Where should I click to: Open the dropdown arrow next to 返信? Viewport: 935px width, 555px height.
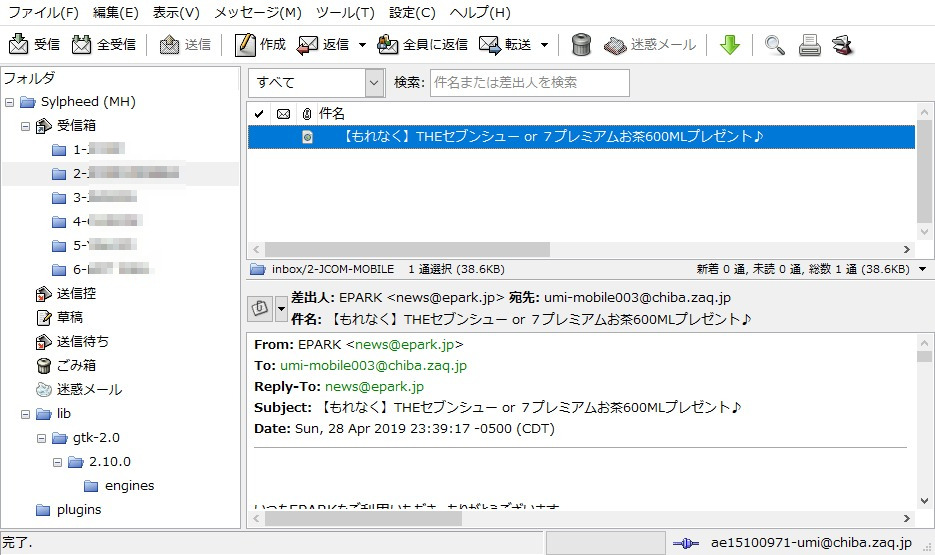point(362,45)
